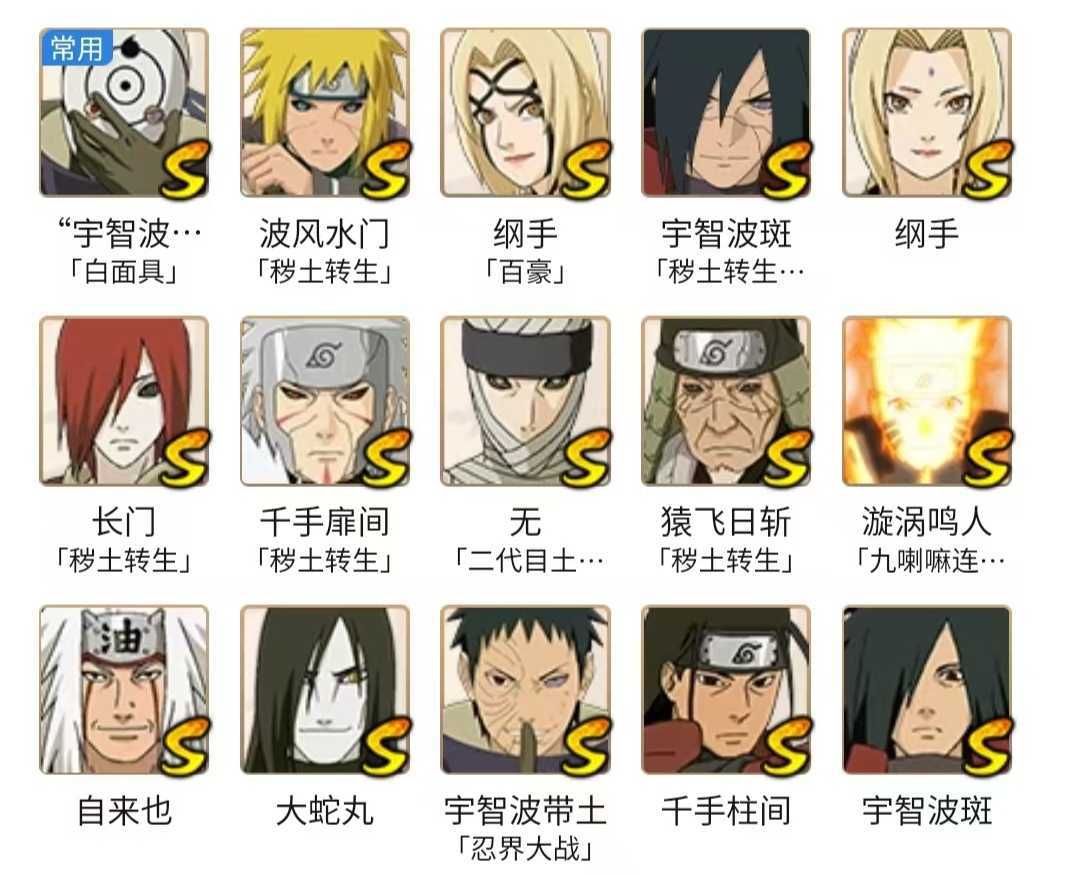This screenshot has height=877, width=1068.
Task: Select 猿飞日斩 「秽土转生」 portrait
Action: (726, 401)
